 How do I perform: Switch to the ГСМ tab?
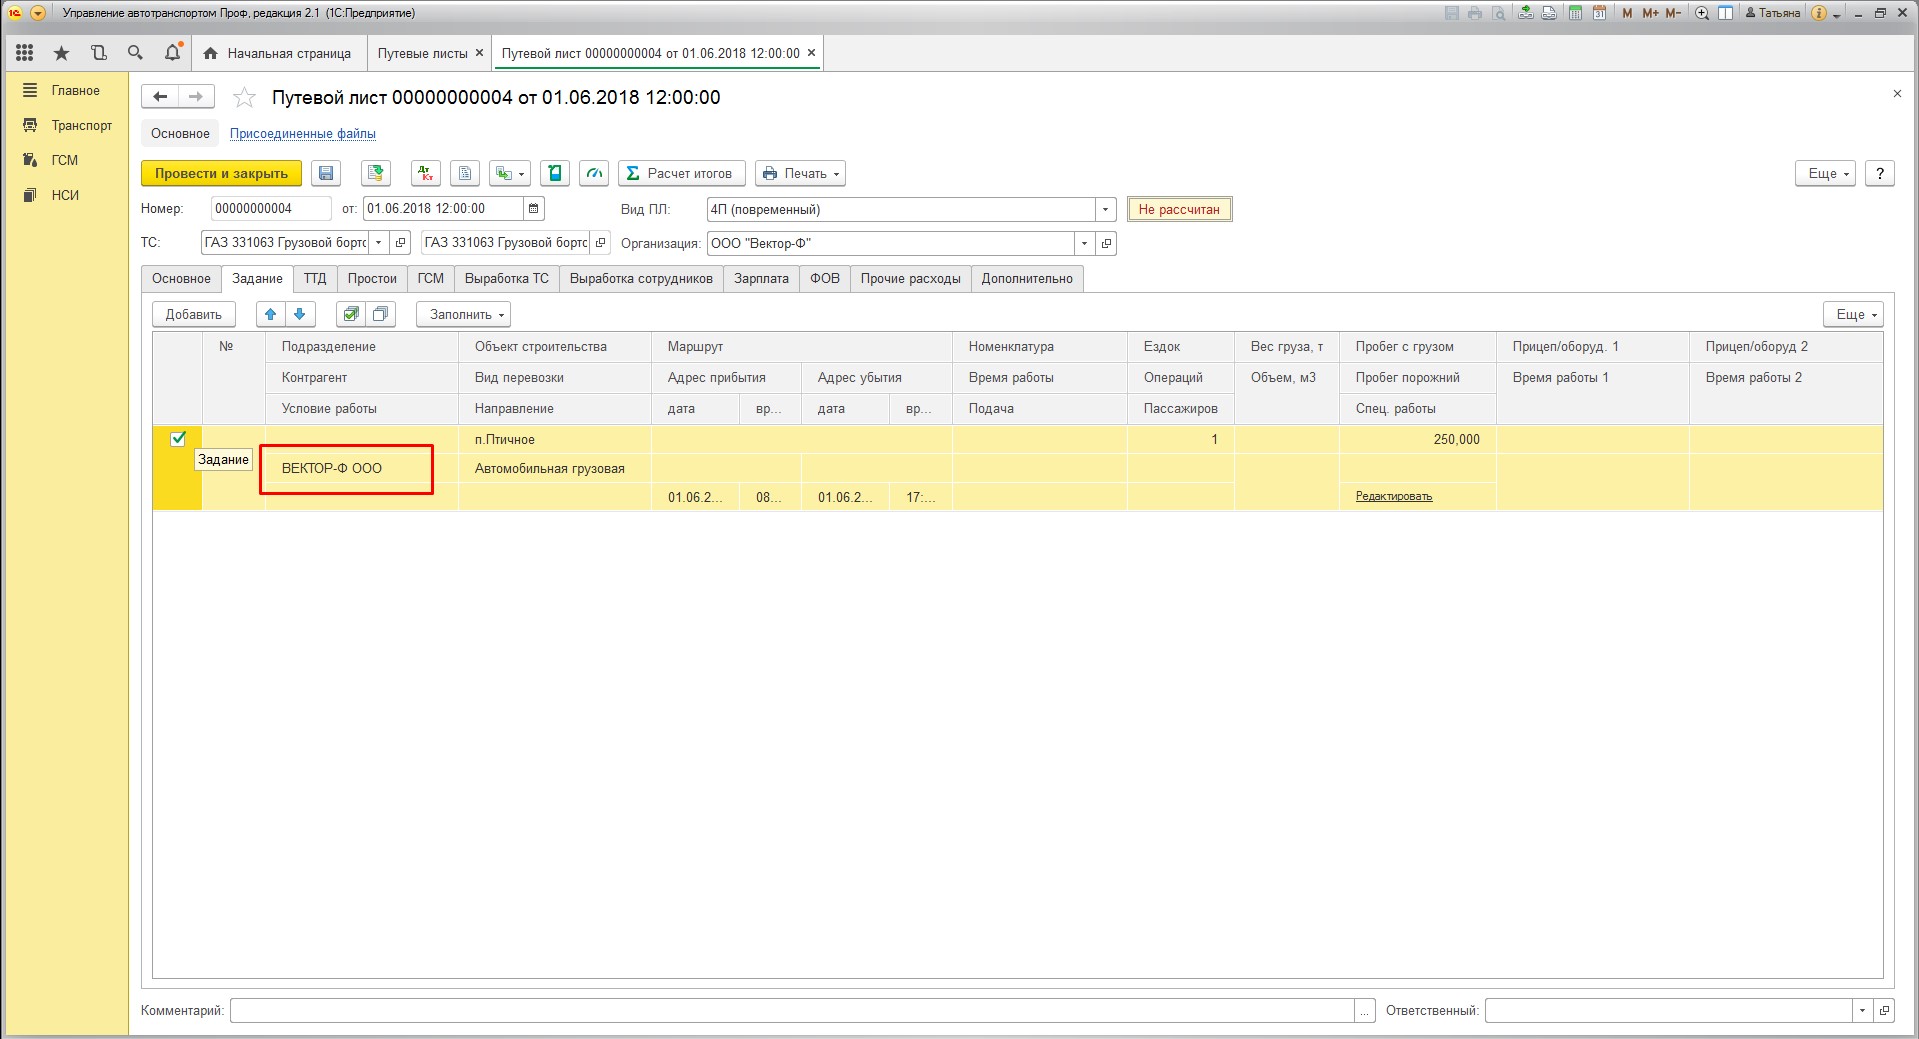coord(430,279)
